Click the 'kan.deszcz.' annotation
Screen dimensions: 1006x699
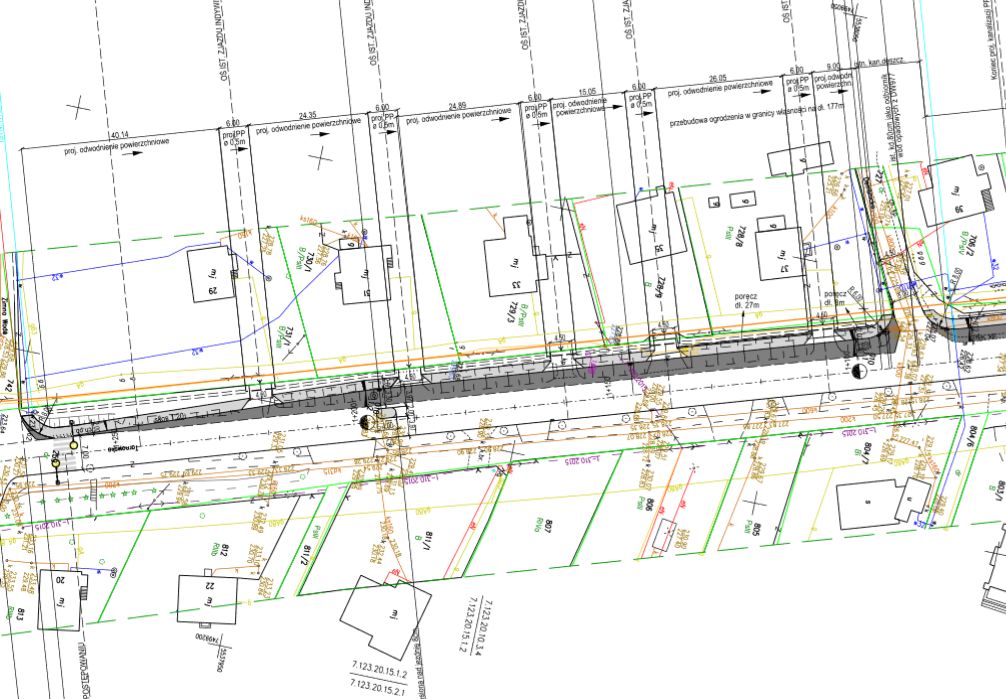coord(885,62)
